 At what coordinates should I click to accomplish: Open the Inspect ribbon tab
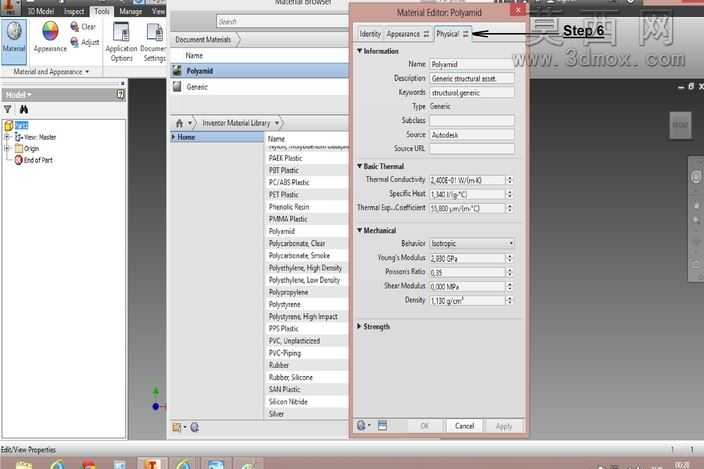coord(74,12)
